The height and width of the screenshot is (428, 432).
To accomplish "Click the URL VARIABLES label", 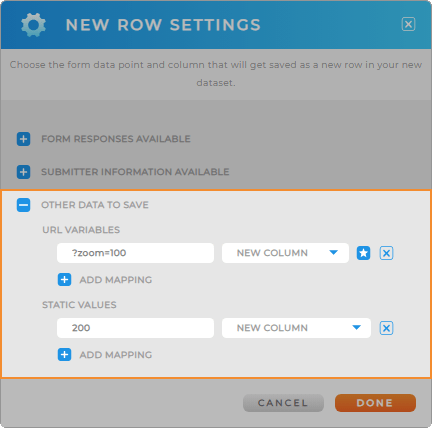I will [81, 230].
